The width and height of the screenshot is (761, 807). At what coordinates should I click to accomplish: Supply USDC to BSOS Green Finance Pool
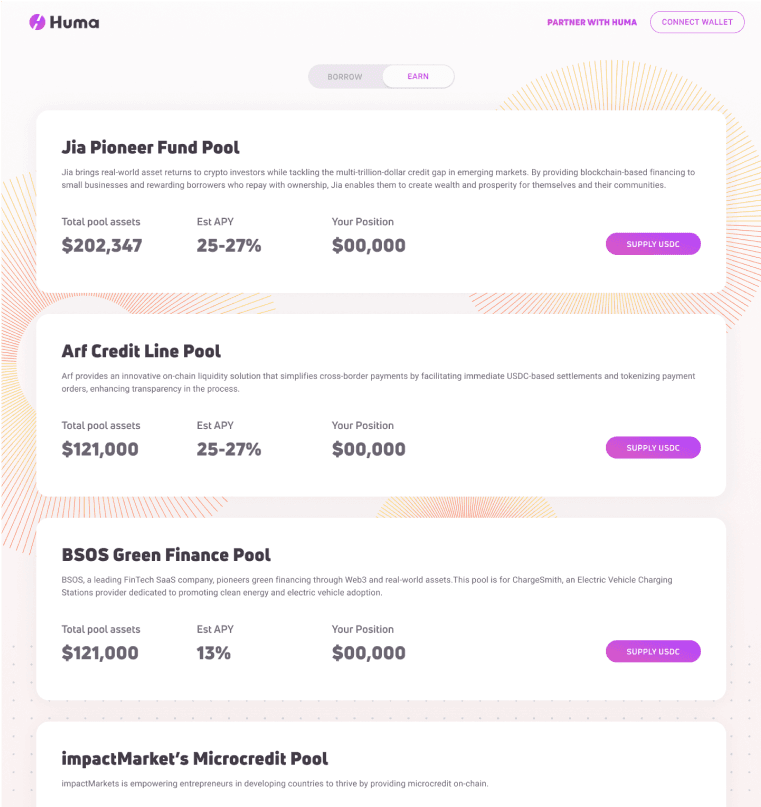653,652
